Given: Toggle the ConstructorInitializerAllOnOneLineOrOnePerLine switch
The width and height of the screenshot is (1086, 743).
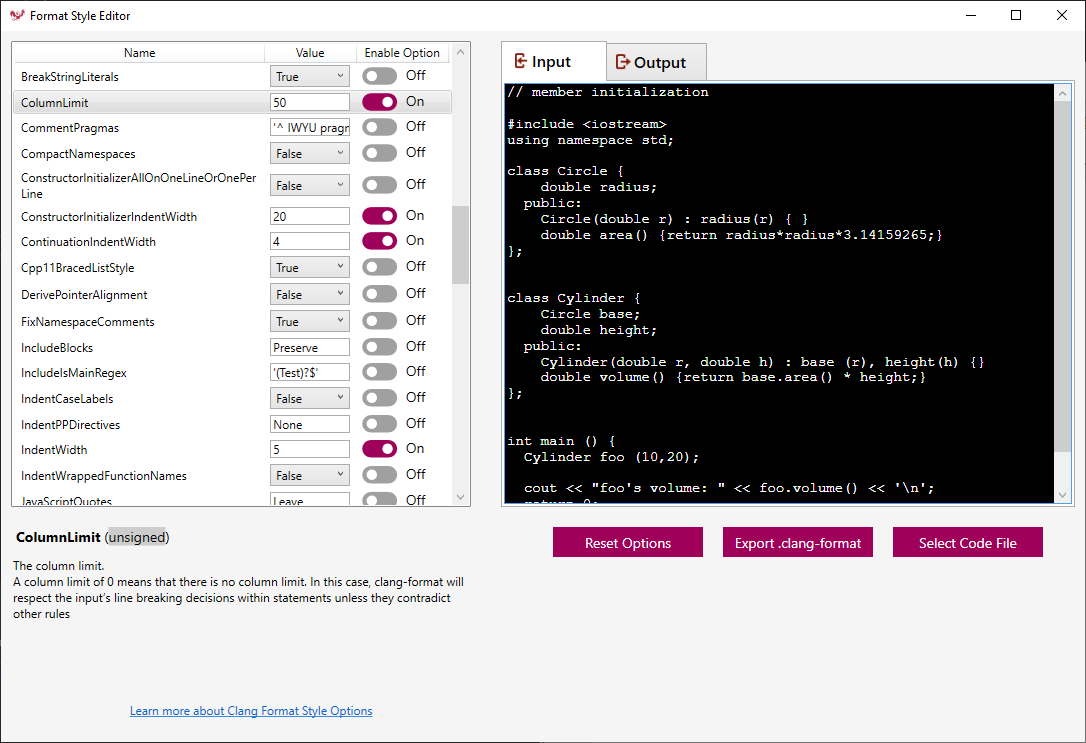Looking at the screenshot, I should coord(380,185).
